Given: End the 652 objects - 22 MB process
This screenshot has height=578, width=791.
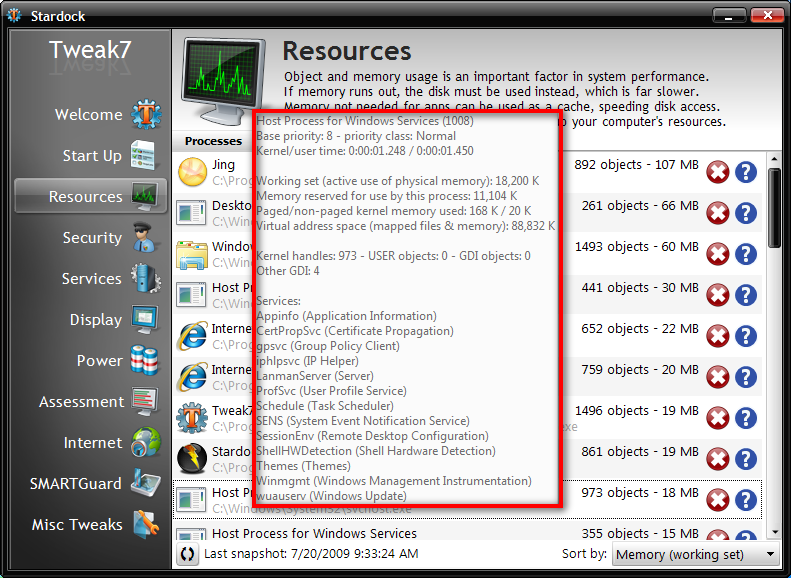Looking at the screenshot, I should click(717, 336).
